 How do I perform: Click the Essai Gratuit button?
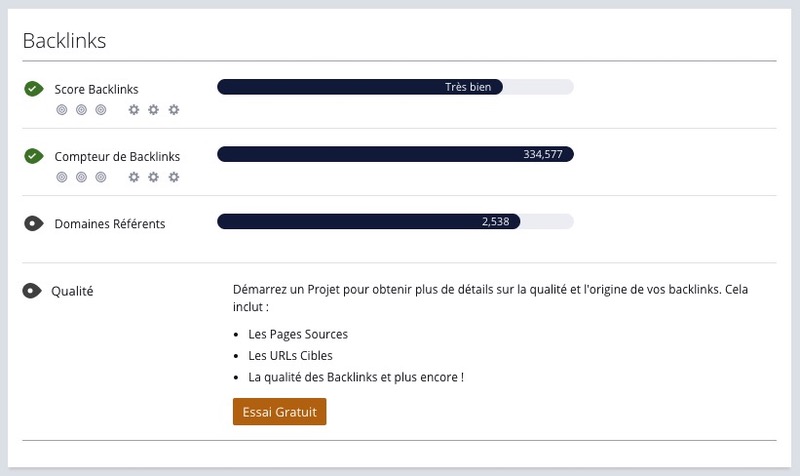(x=279, y=411)
